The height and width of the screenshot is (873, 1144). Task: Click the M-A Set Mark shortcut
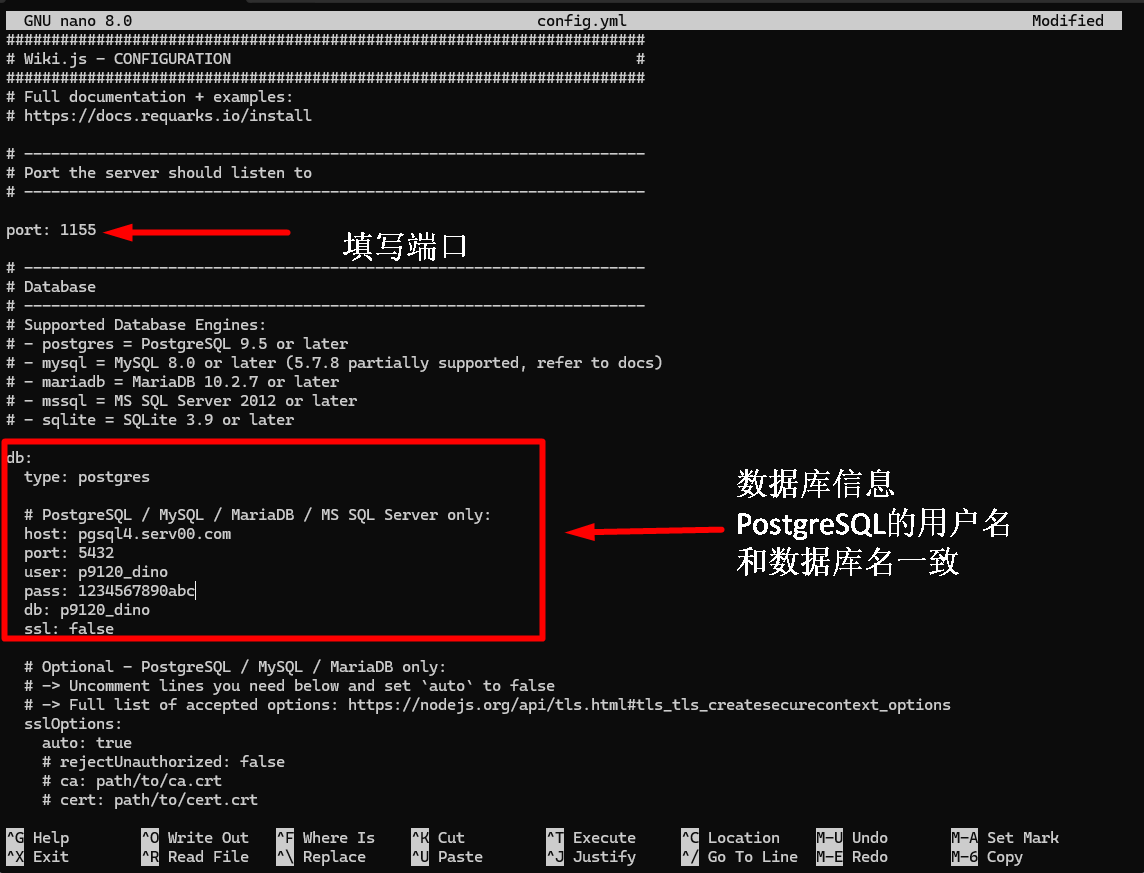click(x=1005, y=838)
